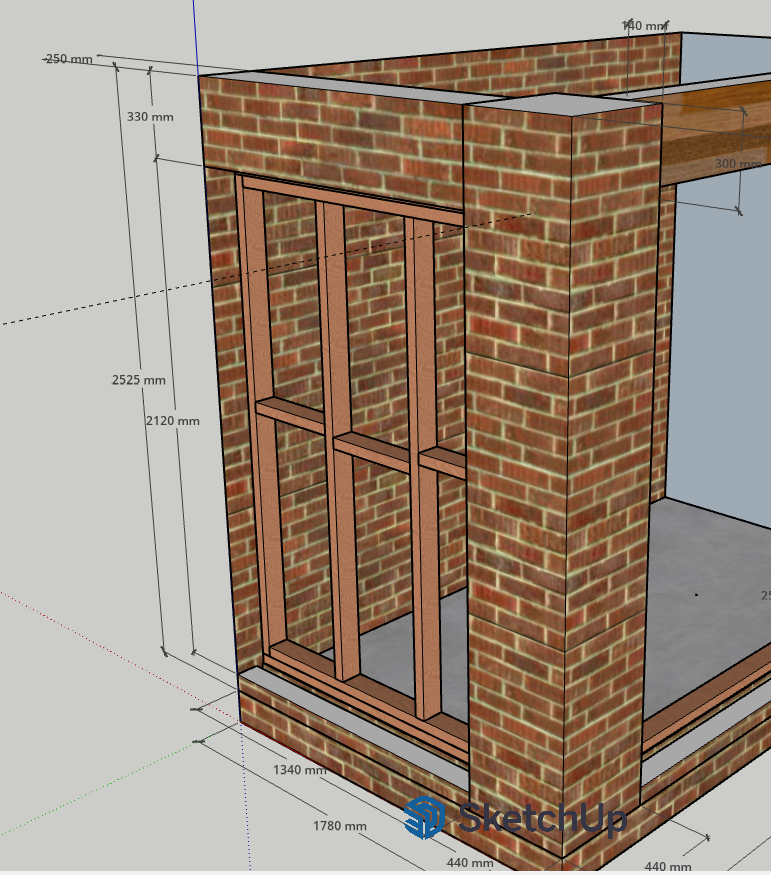Select the 2525 mm height dimension label
Image resolution: width=771 pixels, height=875 pixels.
(x=138, y=380)
